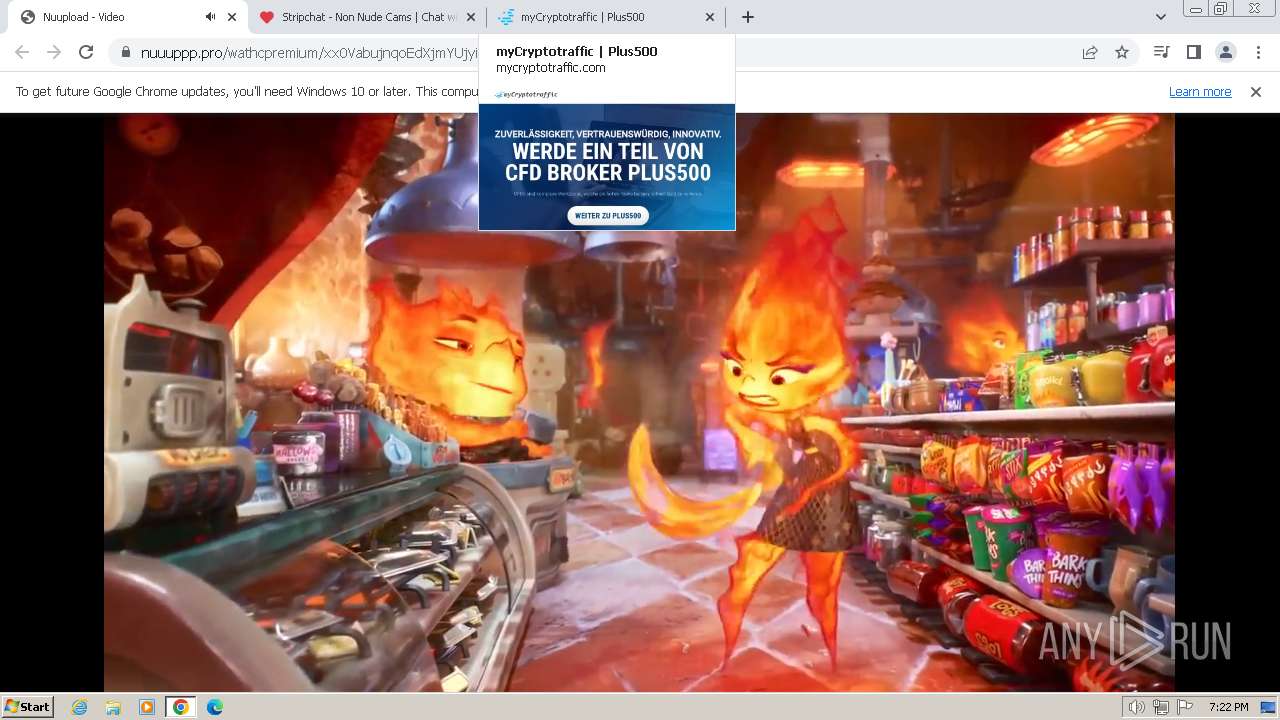The height and width of the screenshot is (720, 1280).
Task: Toggle the browser side panel
Action: coord(1193,52)
